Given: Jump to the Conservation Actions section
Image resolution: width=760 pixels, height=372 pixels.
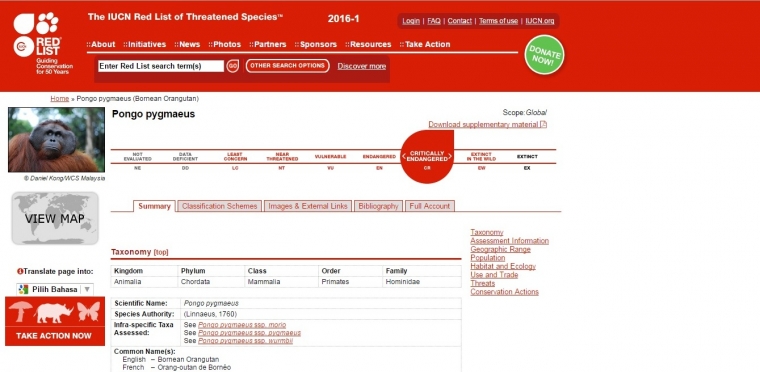Looking at the screenshot, I should coord(504,291).
